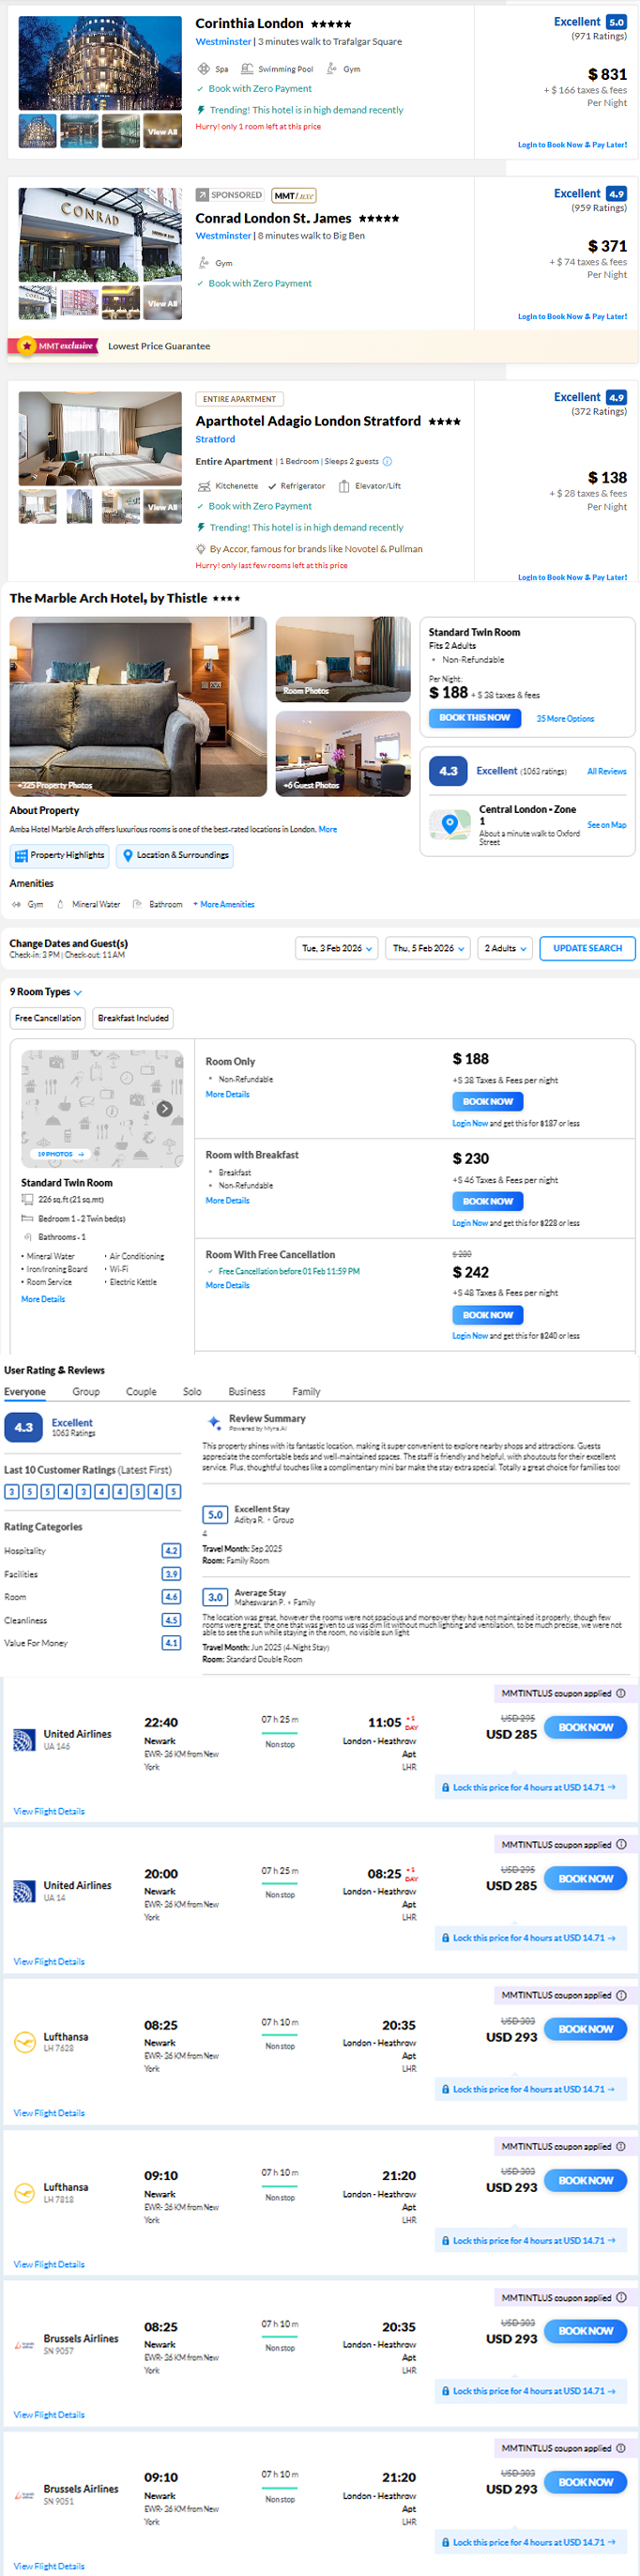Open the 35 More Options link
The image size is (640, 2576).
(565, 718)
